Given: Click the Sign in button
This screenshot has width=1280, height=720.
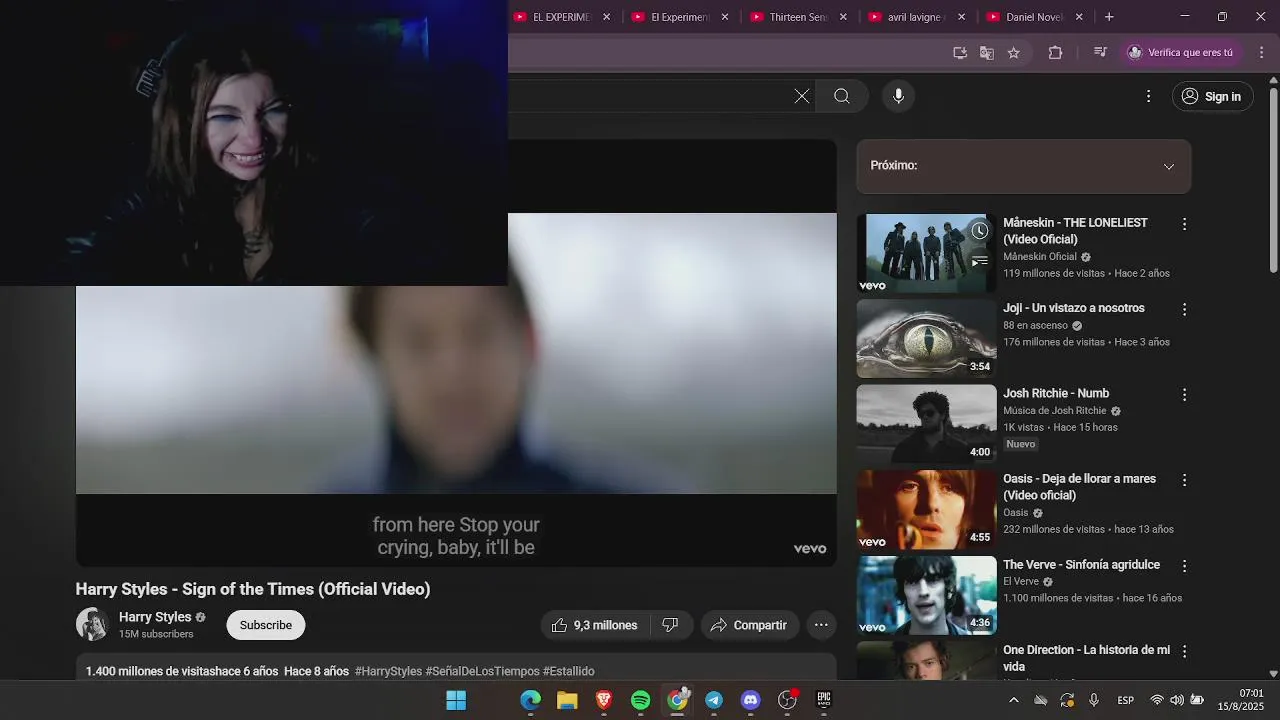Looking at the screenshot, I should (1211, 96).
